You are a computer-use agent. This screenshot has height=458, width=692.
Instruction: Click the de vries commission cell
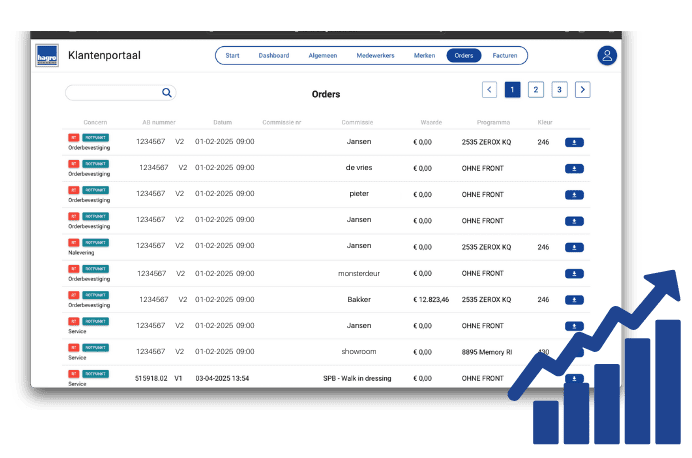(359, 168)
